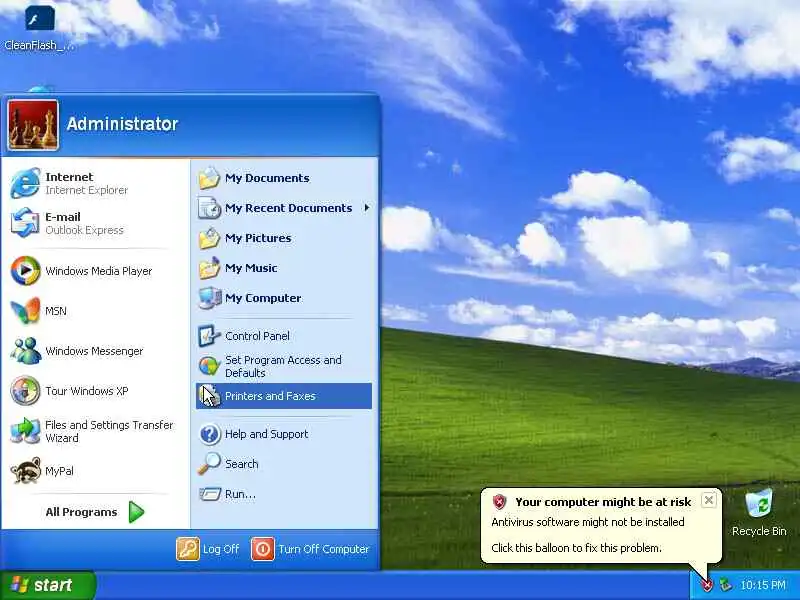This screenshot has width=800, height=600.
Task: Click the Help and Support text label
Action: pos(266,434)
